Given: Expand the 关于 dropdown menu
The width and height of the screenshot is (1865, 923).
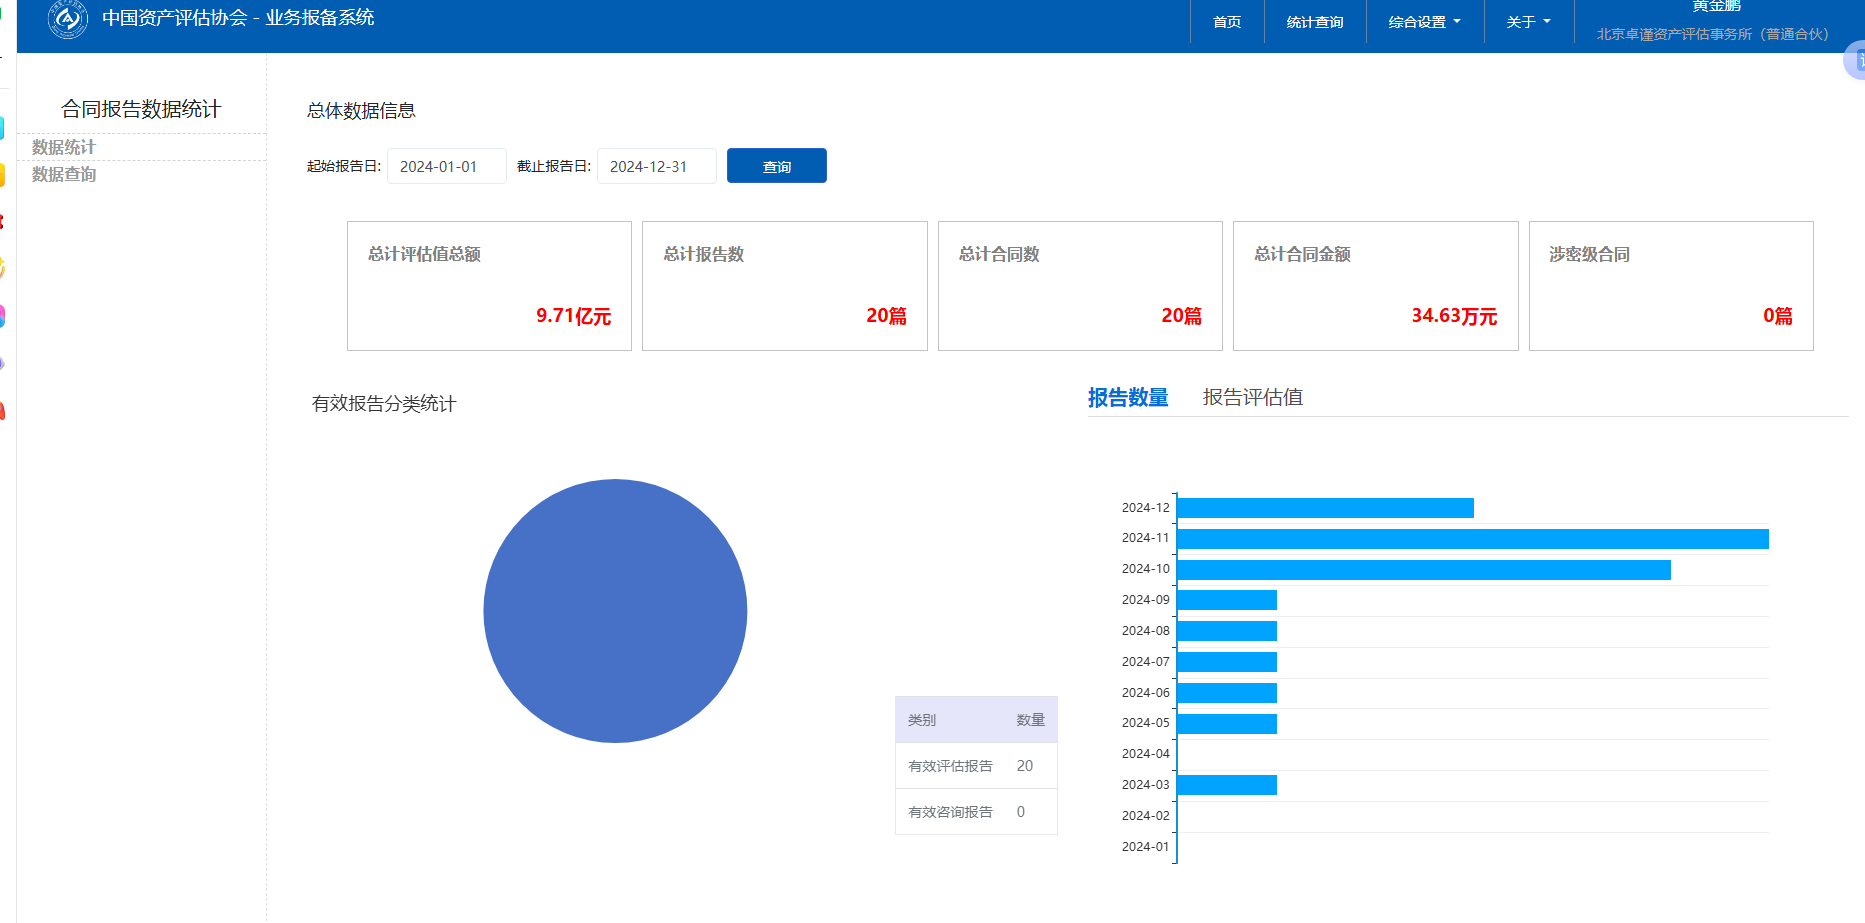Looking at the screenshot, I should click(1528, 22).
